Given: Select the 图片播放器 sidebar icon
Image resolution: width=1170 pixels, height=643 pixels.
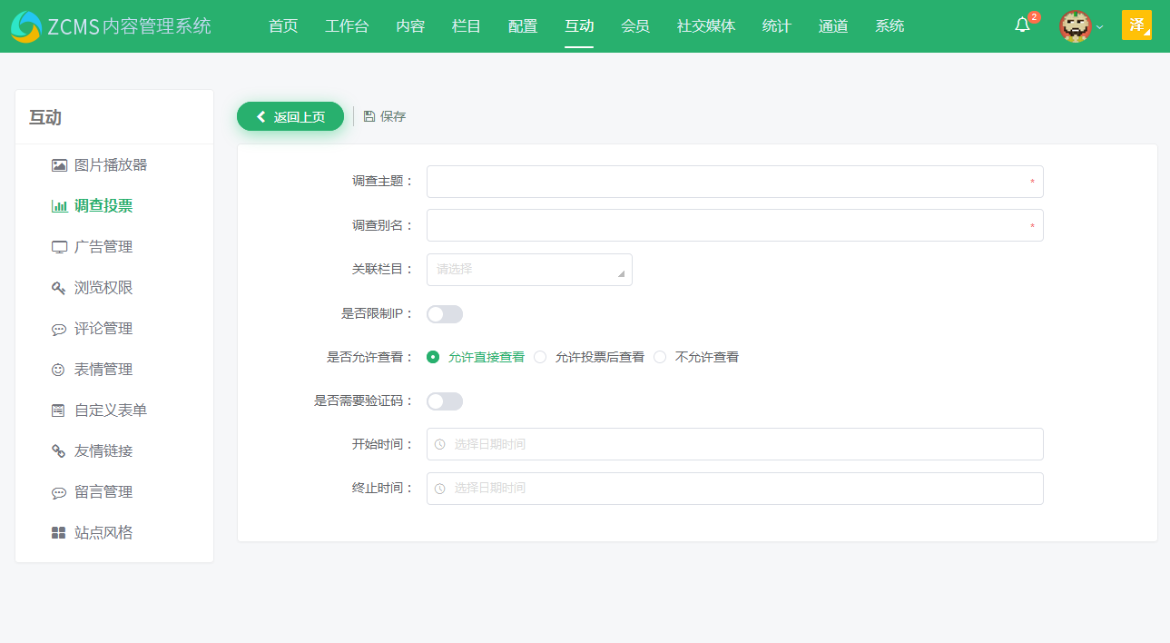Looking at the screenshot, I should coord(60,165).
